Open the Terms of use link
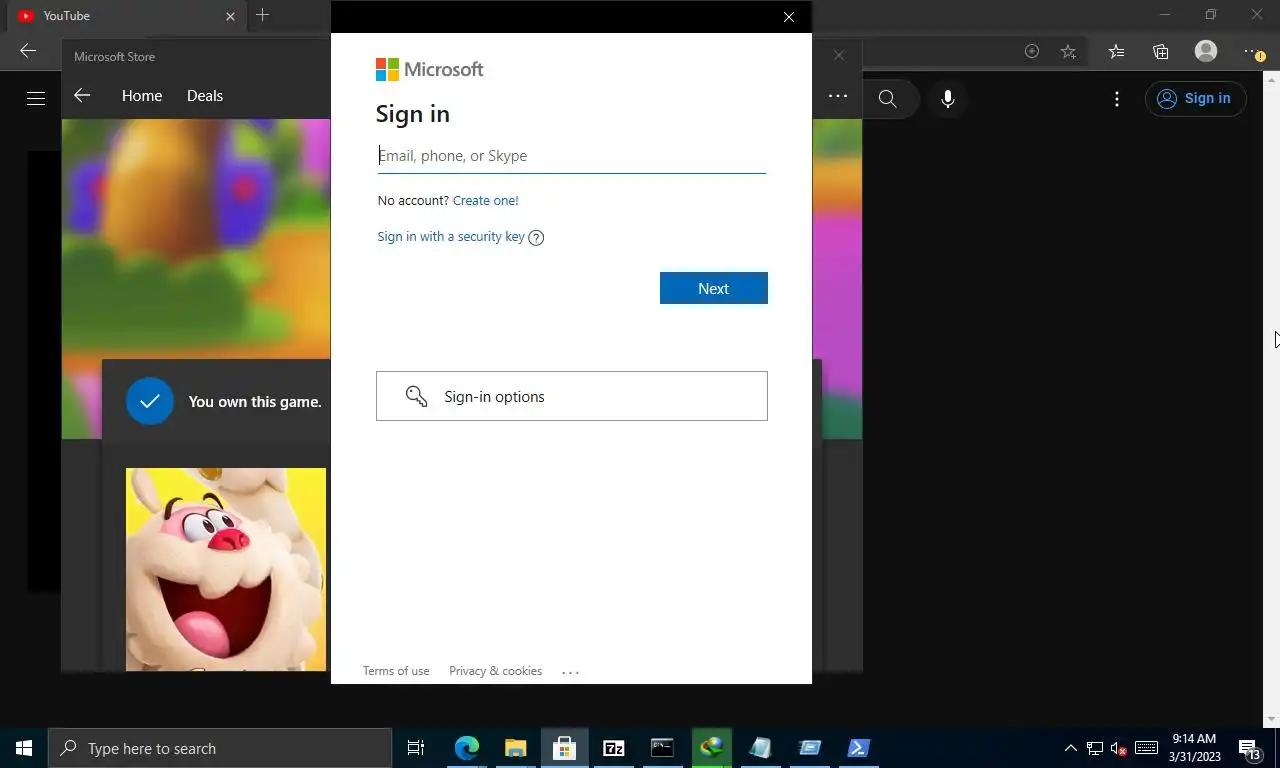The image size is (1280, 768). 396,671
